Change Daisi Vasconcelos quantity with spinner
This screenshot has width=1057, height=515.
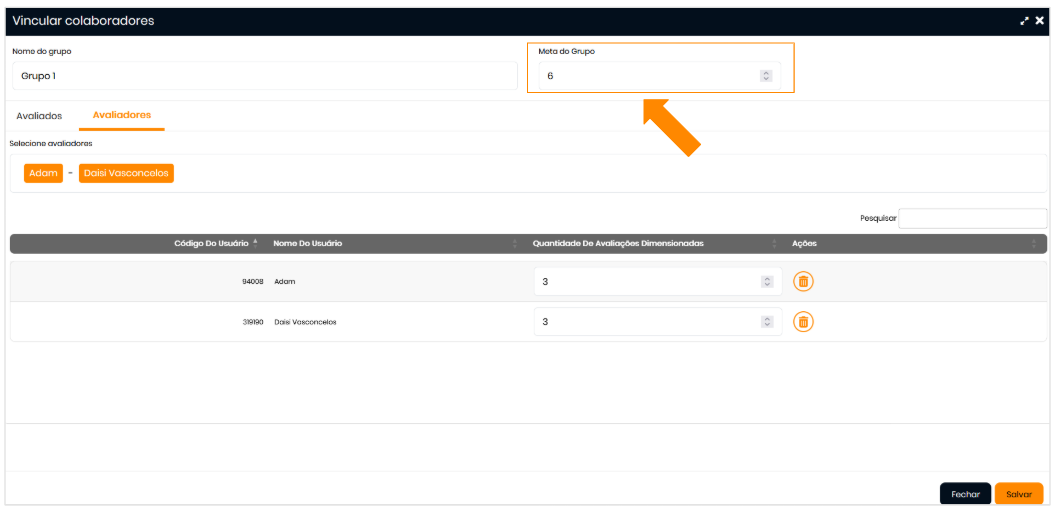(767, 322)
